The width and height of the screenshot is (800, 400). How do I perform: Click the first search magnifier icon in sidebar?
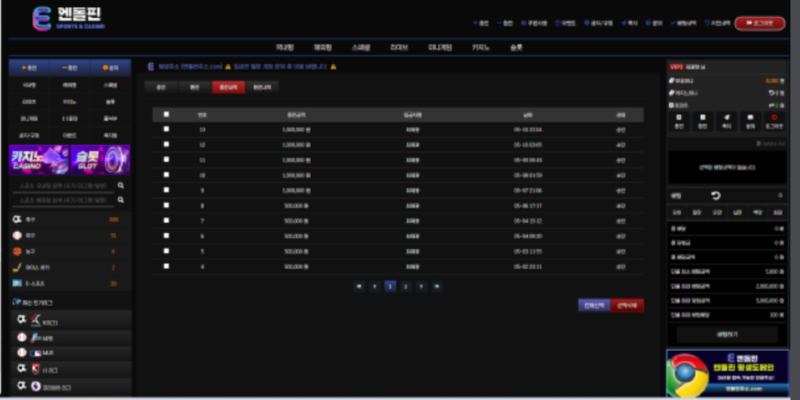click(x=121, y=185)
